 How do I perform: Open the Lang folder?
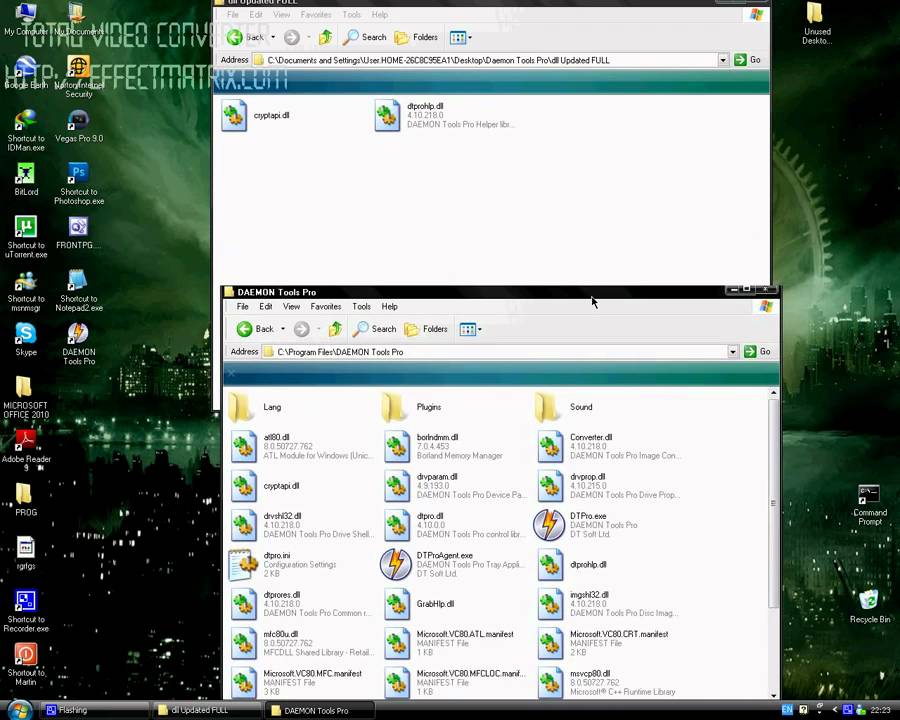point(255,407)
